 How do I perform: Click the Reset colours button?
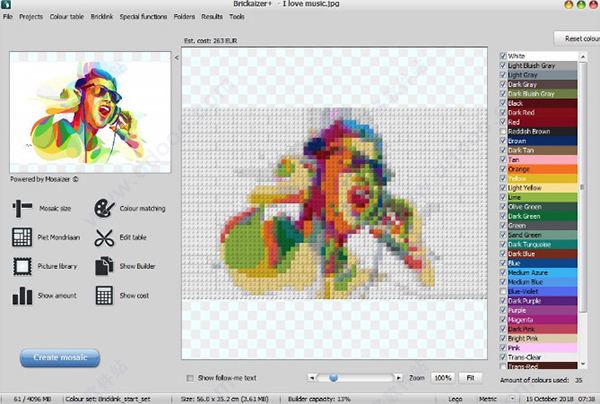pyautogui.click(x=577, y=39)
